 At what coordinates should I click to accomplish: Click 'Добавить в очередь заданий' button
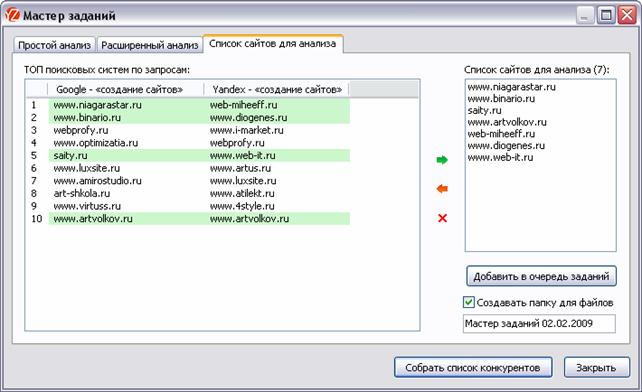541,276
